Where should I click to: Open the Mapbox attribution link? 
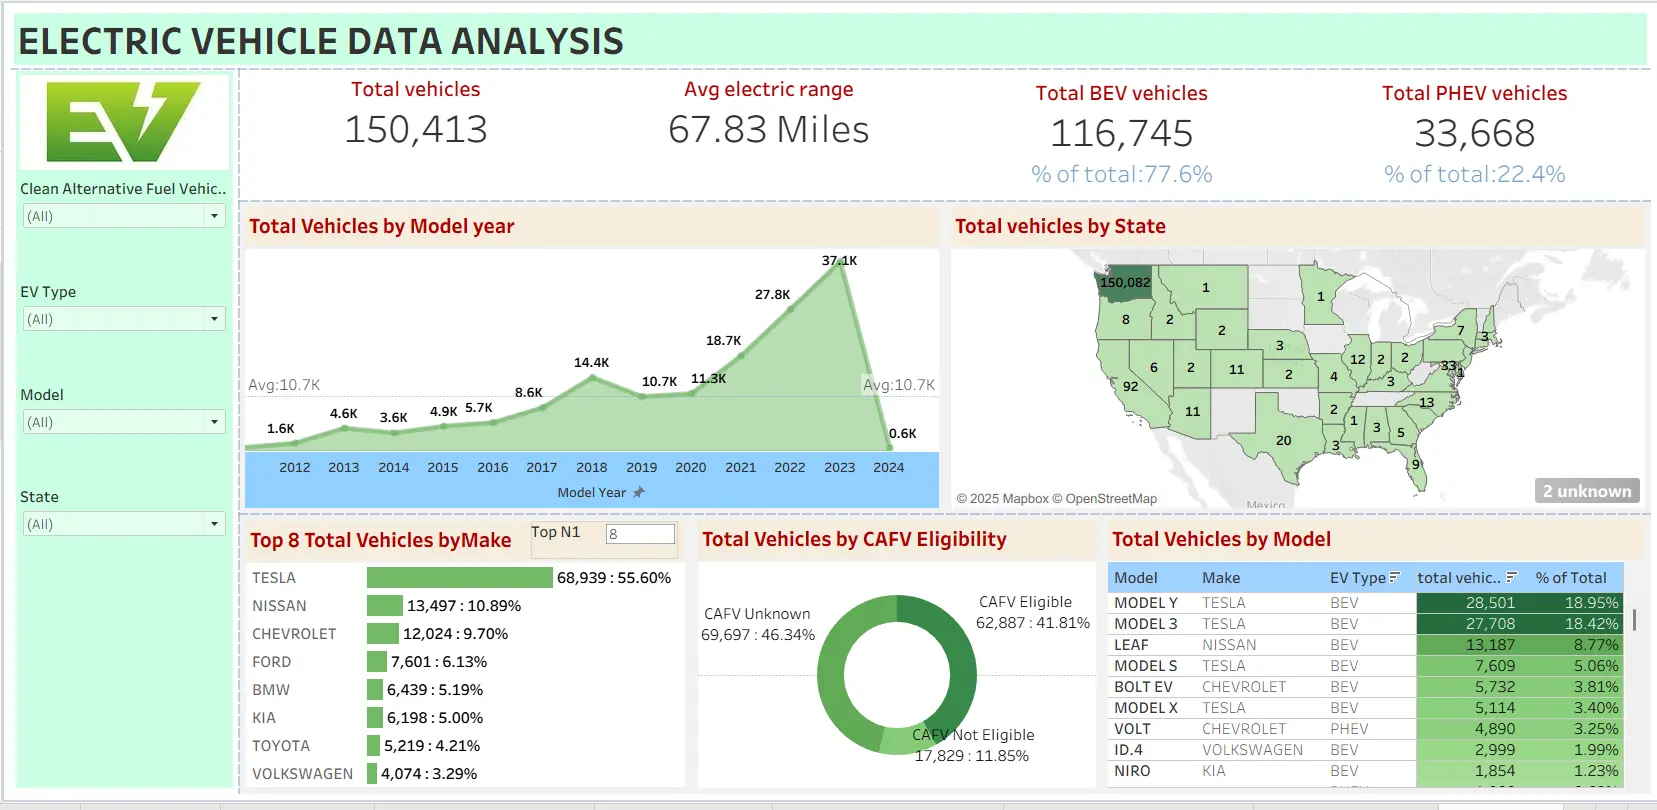(x=1003, y=499)
